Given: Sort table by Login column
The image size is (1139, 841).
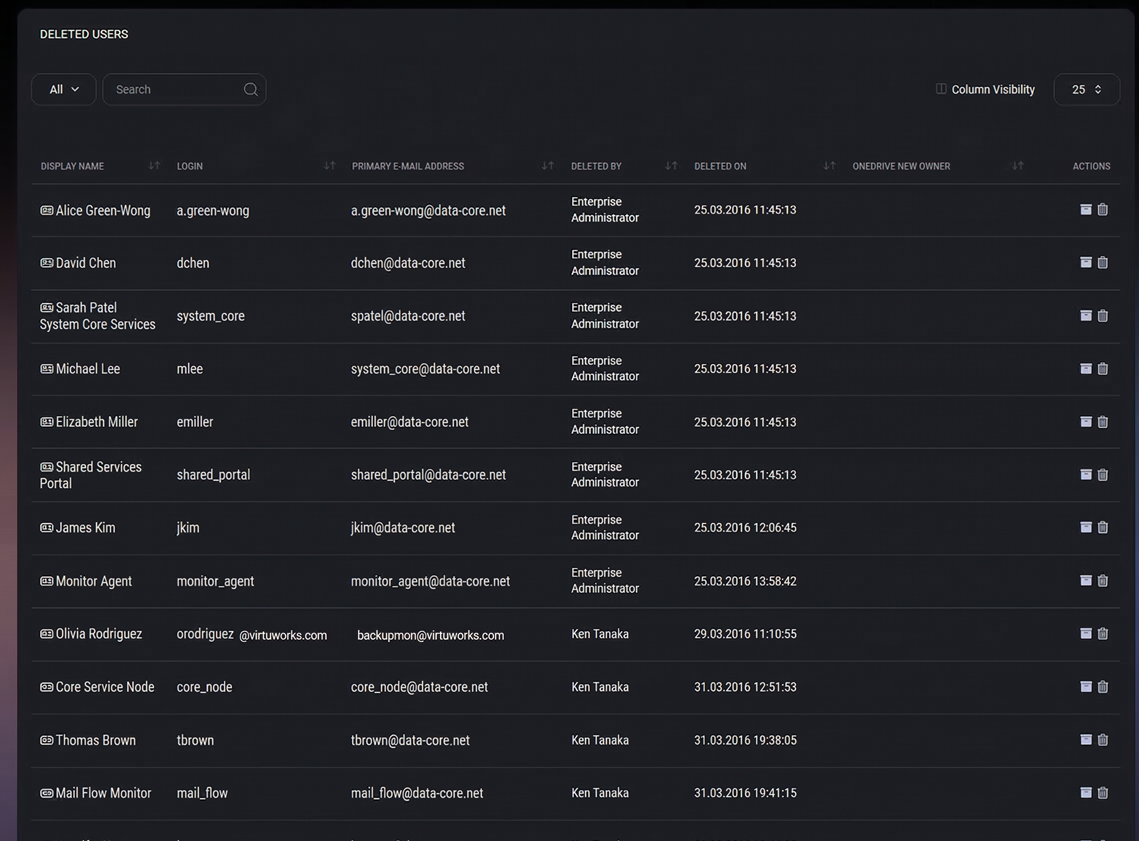Looking at the screenshot, I should tap(329, 166).
